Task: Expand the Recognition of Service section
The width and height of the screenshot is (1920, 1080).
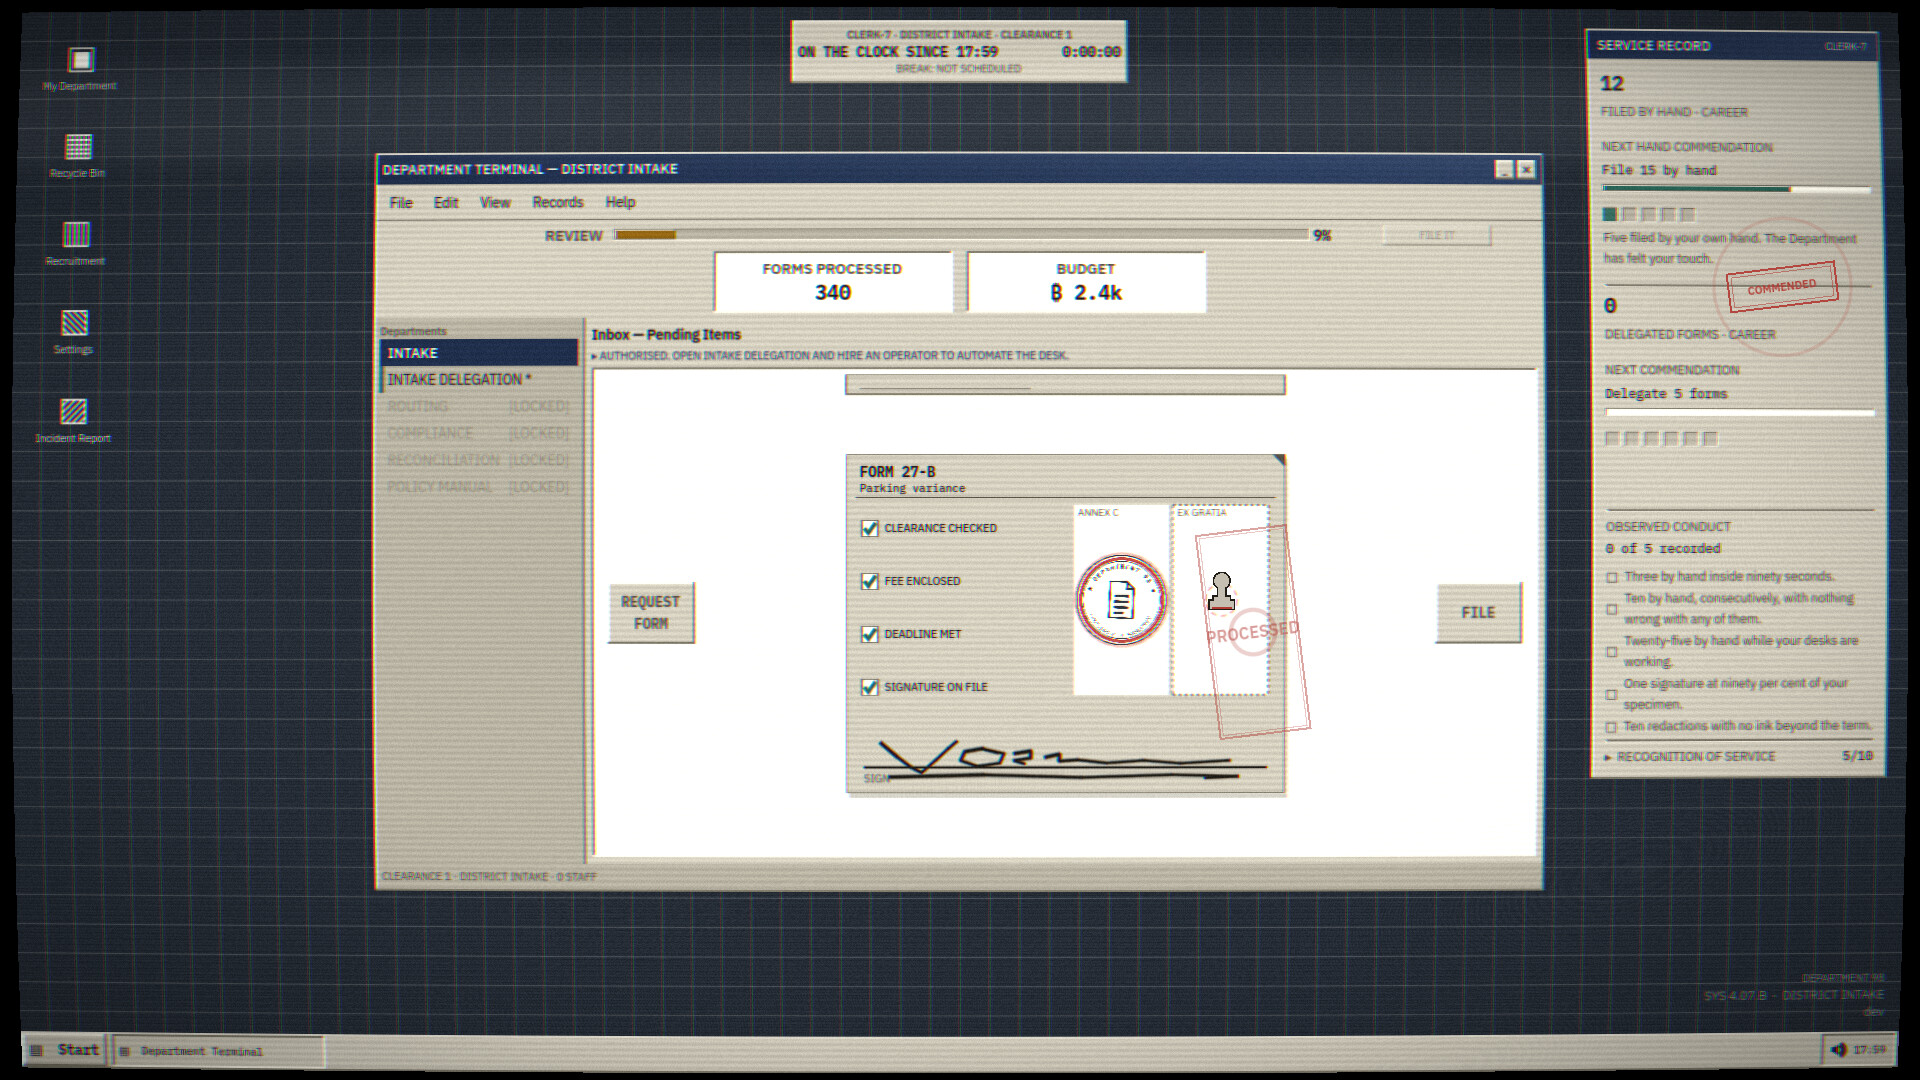Action: (1738, 757)
